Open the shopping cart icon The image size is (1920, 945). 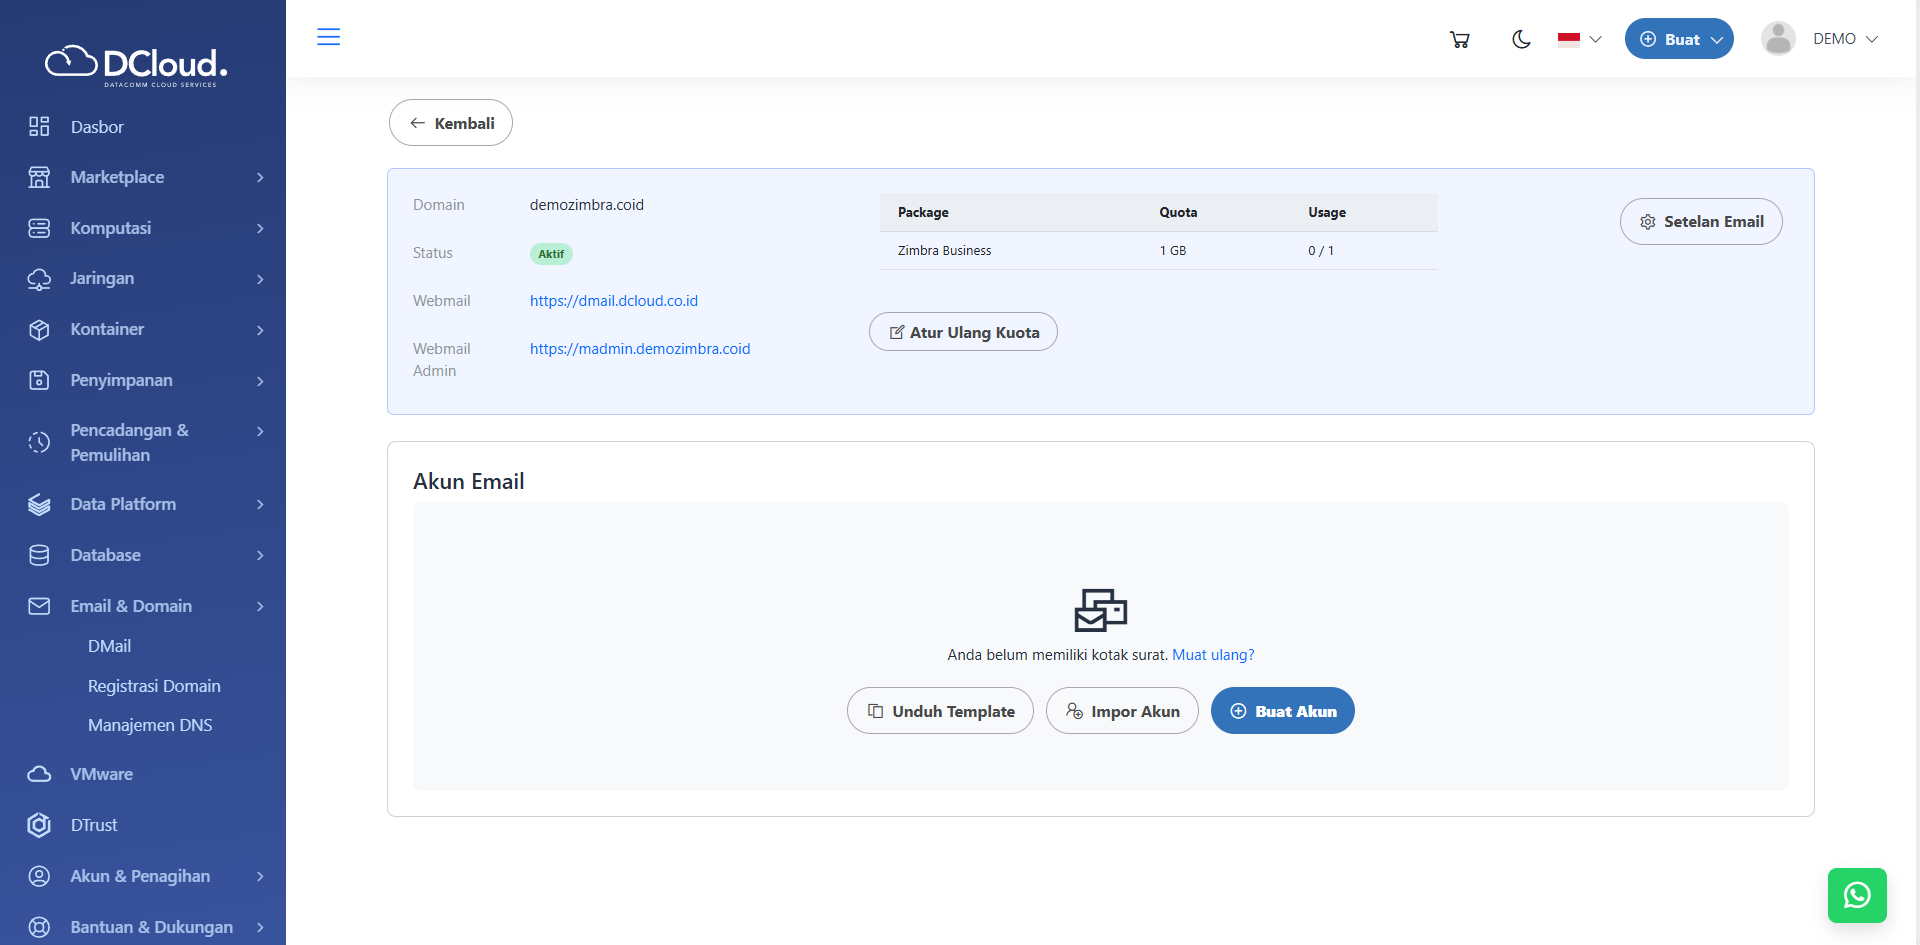tap(1459, 39)
